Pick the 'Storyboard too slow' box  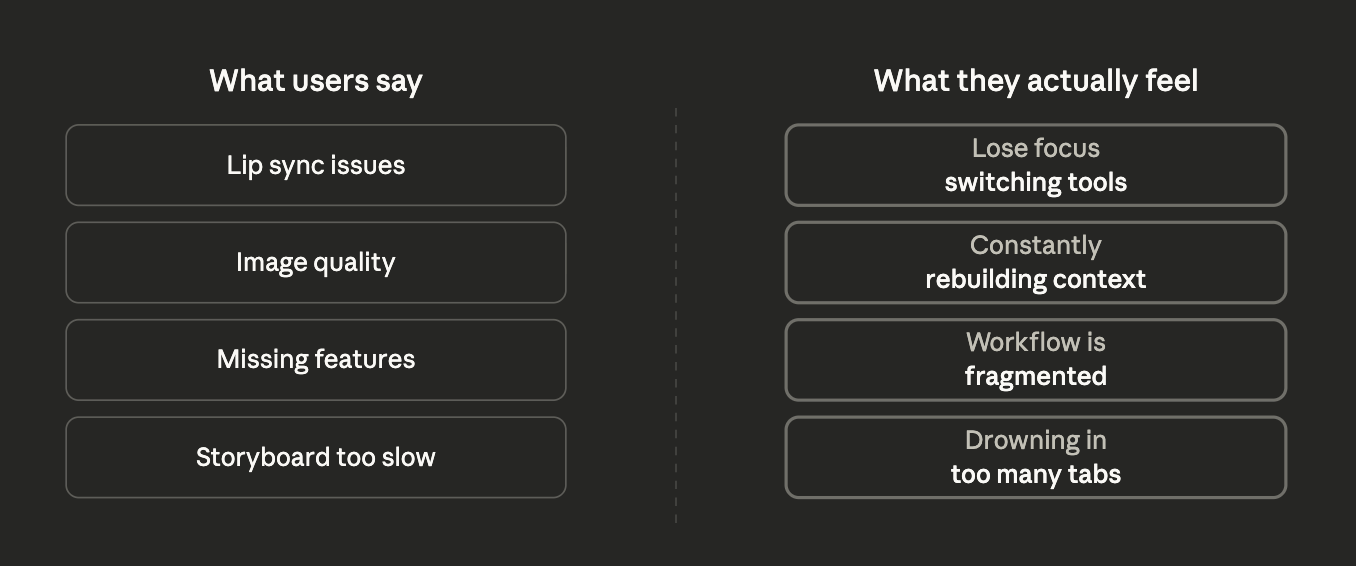pyautogui.click(x=316, y=457)
